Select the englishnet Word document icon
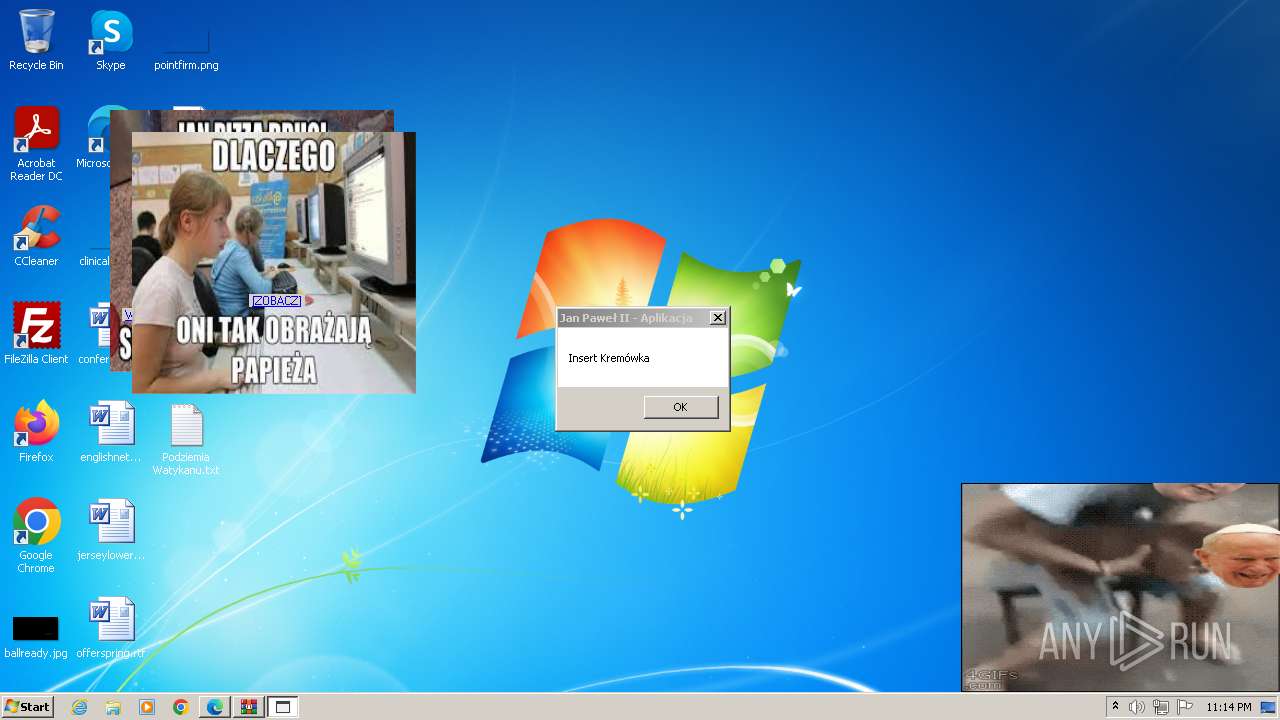This screenshot has width=1280, height=720. pos(111,431)
